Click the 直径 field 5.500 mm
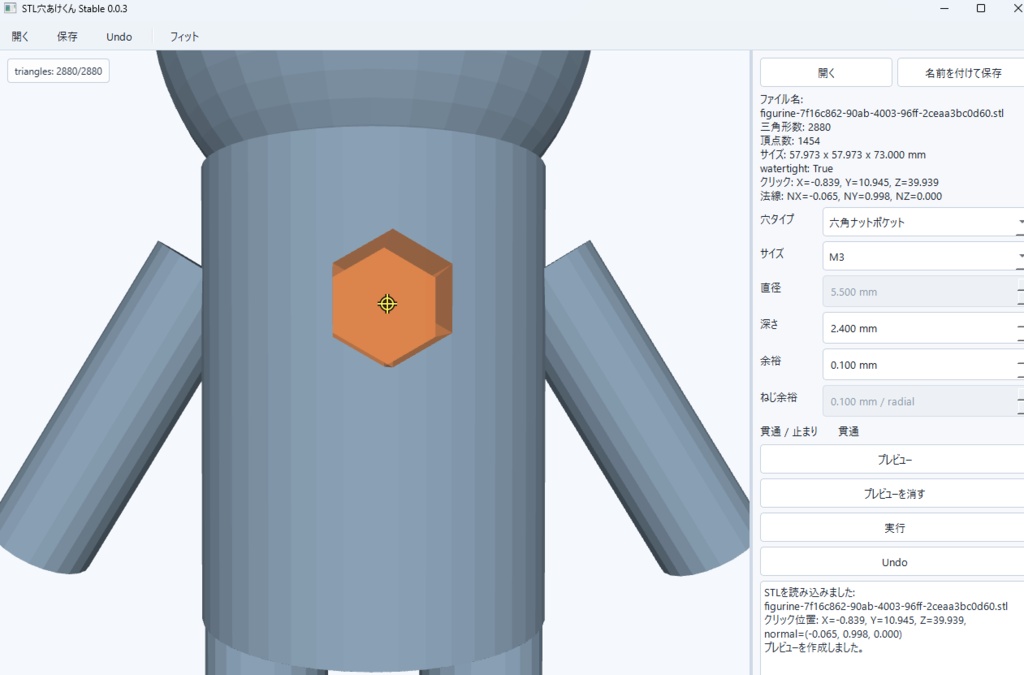The width and height of the screenshot is (1024, 675). pyautogui.click(x=923, y=292)
